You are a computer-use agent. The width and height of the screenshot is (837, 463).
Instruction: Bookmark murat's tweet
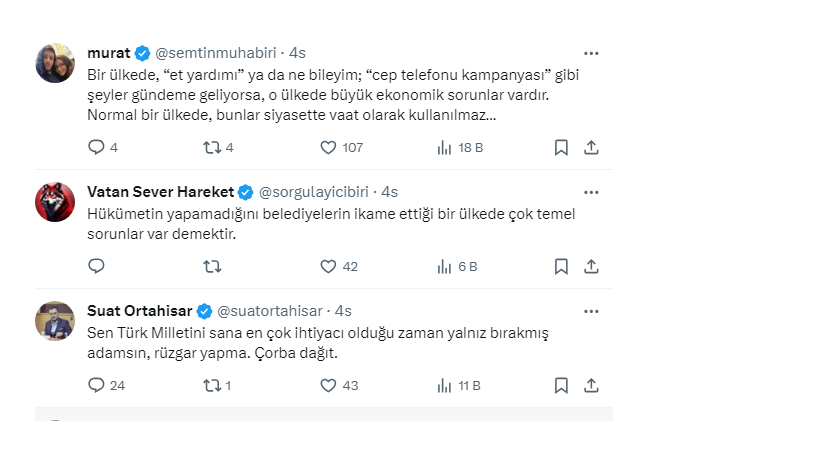561,147
